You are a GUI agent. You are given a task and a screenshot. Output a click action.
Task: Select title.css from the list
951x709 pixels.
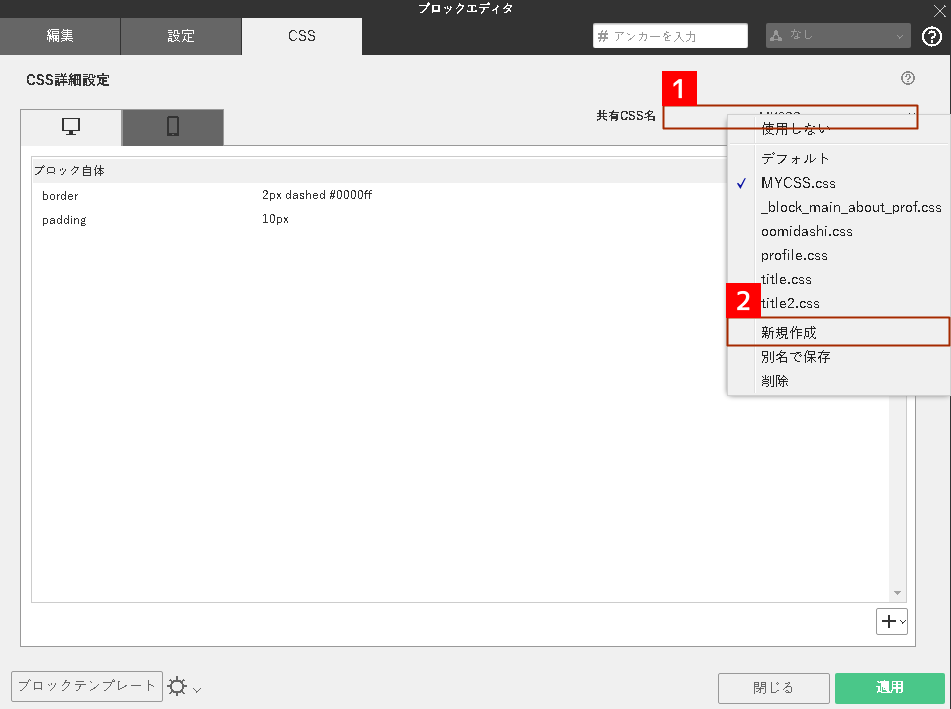click(x=839, y=280)
